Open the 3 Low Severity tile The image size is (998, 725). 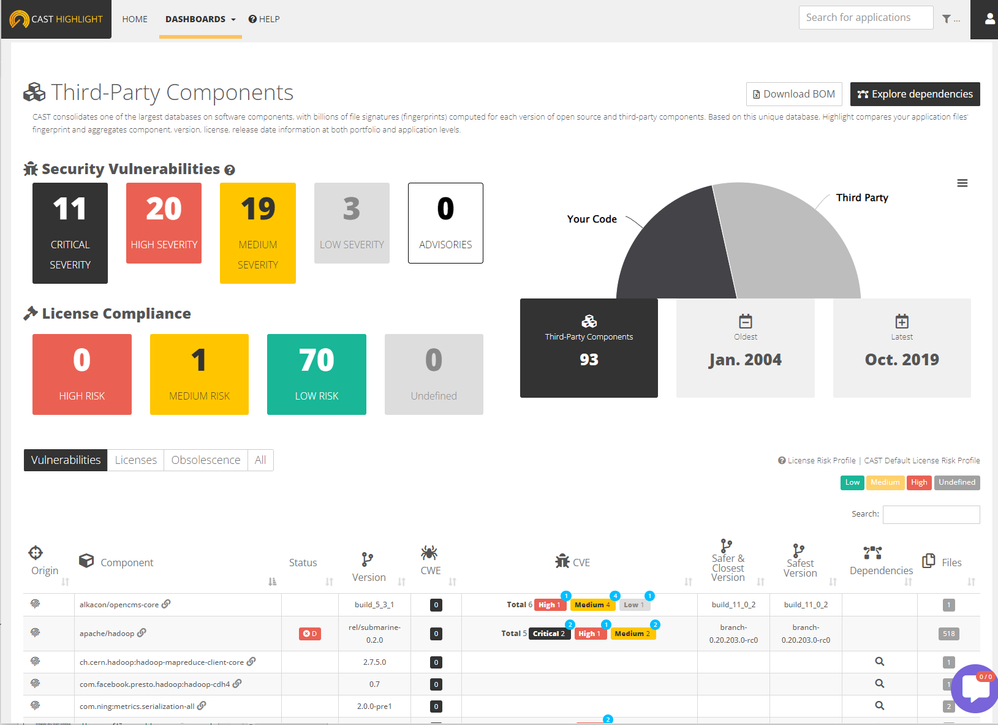click(351, 223)
